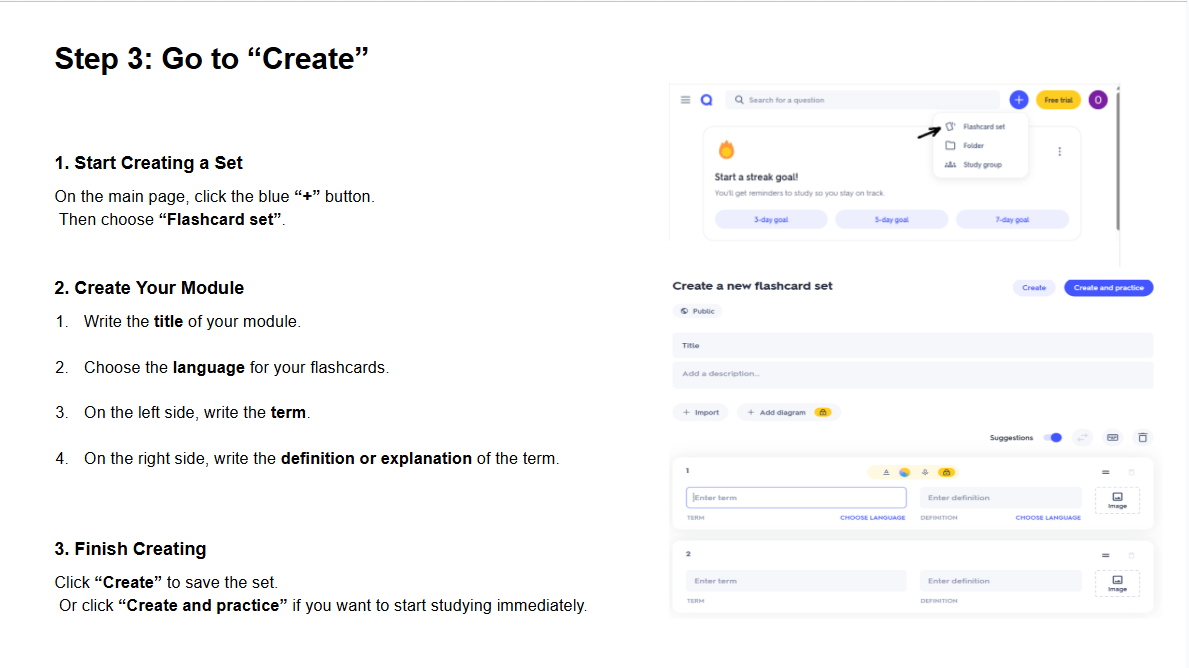Click the blue plus create button

coord(1018,100)
